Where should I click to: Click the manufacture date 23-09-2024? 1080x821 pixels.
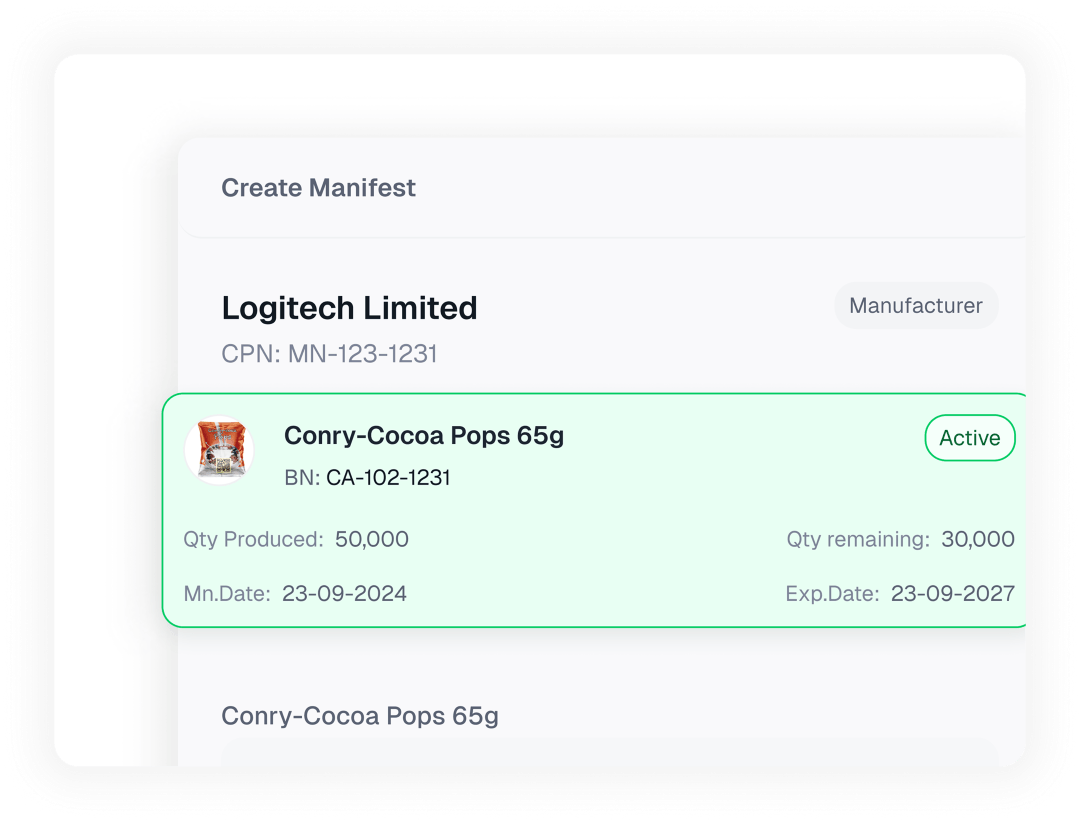click(344, 594)
